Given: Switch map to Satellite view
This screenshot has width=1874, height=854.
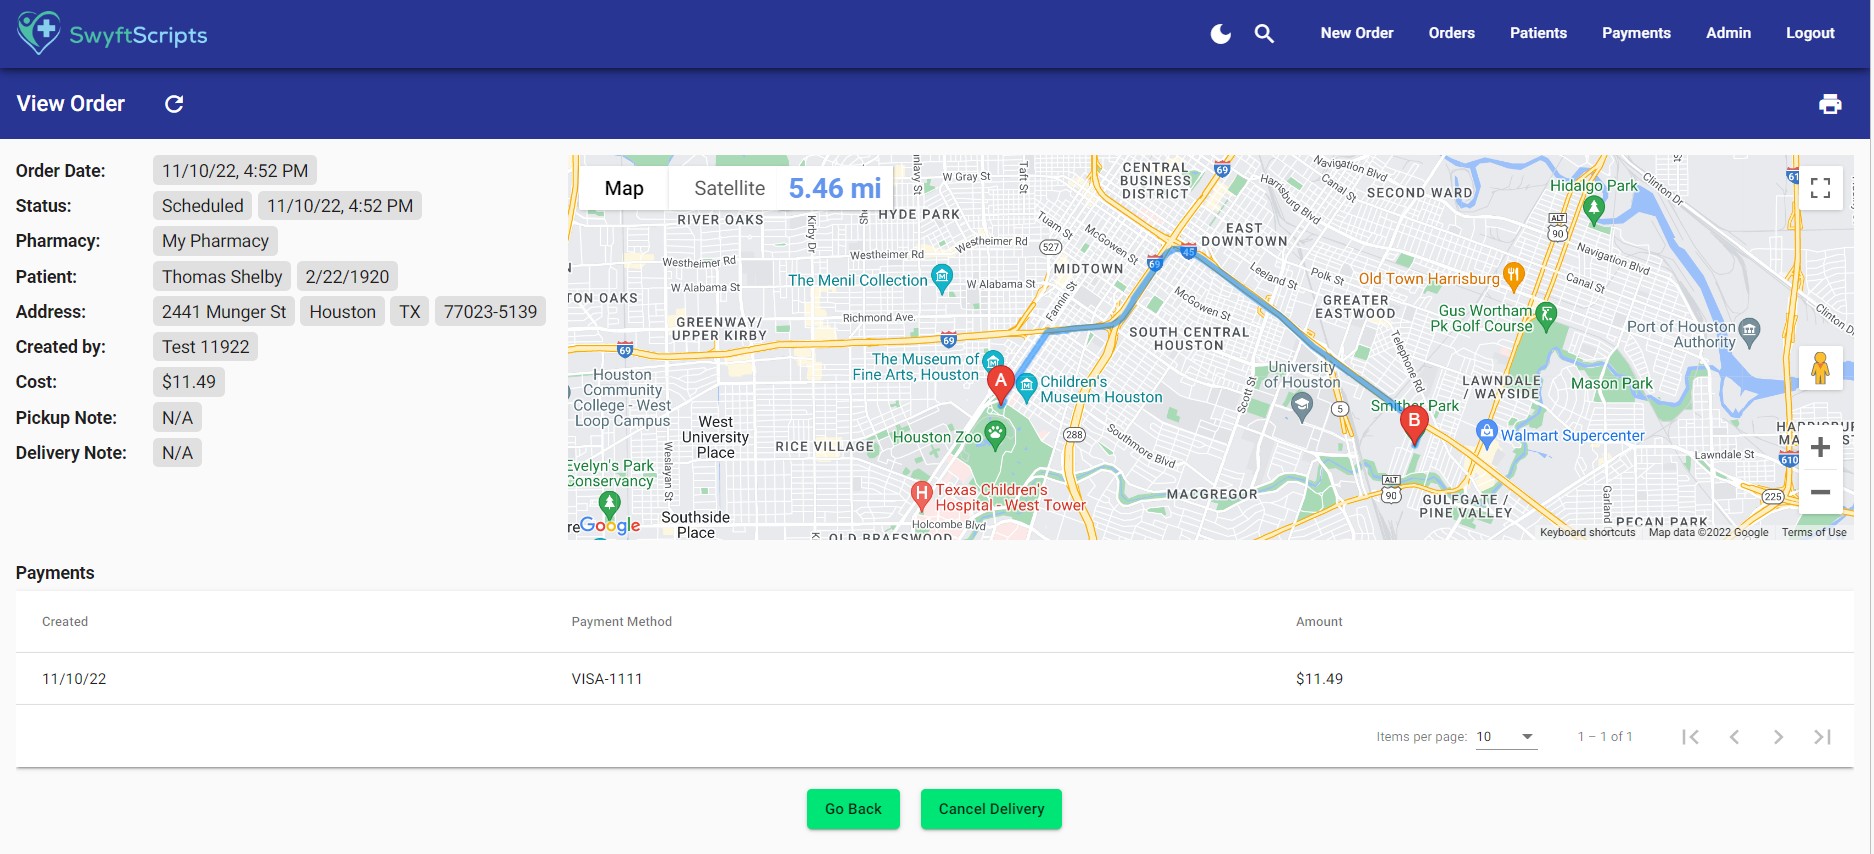Looking at the screenshot, I should [729, 188].
